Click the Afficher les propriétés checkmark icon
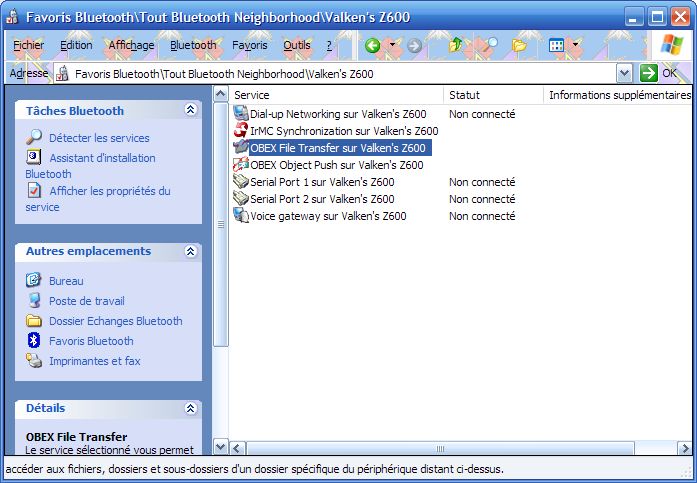 34,191
